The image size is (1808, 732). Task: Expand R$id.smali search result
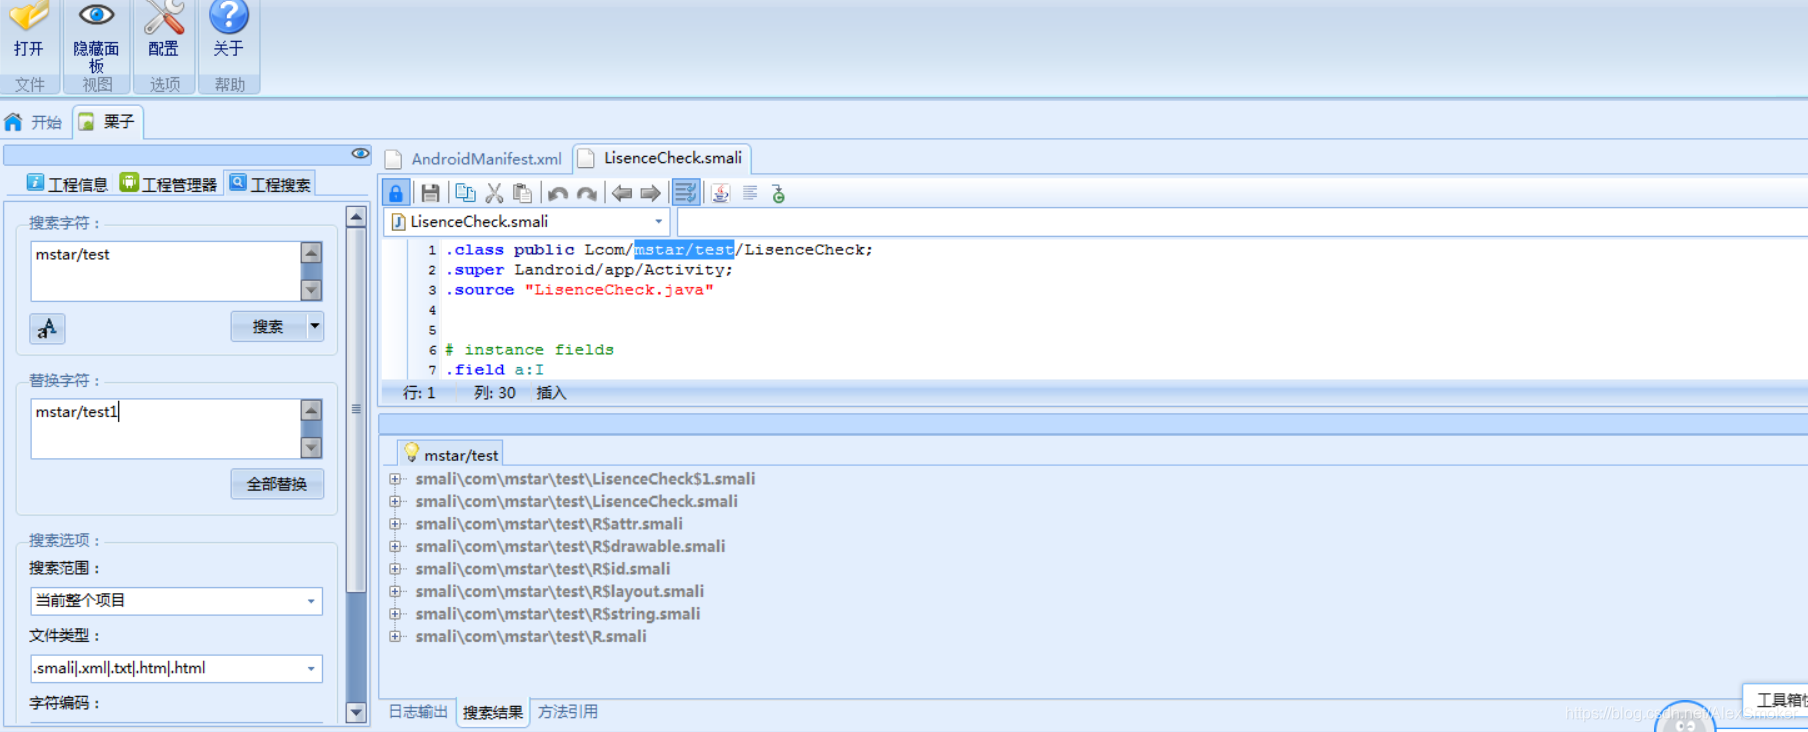pos(396,569)
